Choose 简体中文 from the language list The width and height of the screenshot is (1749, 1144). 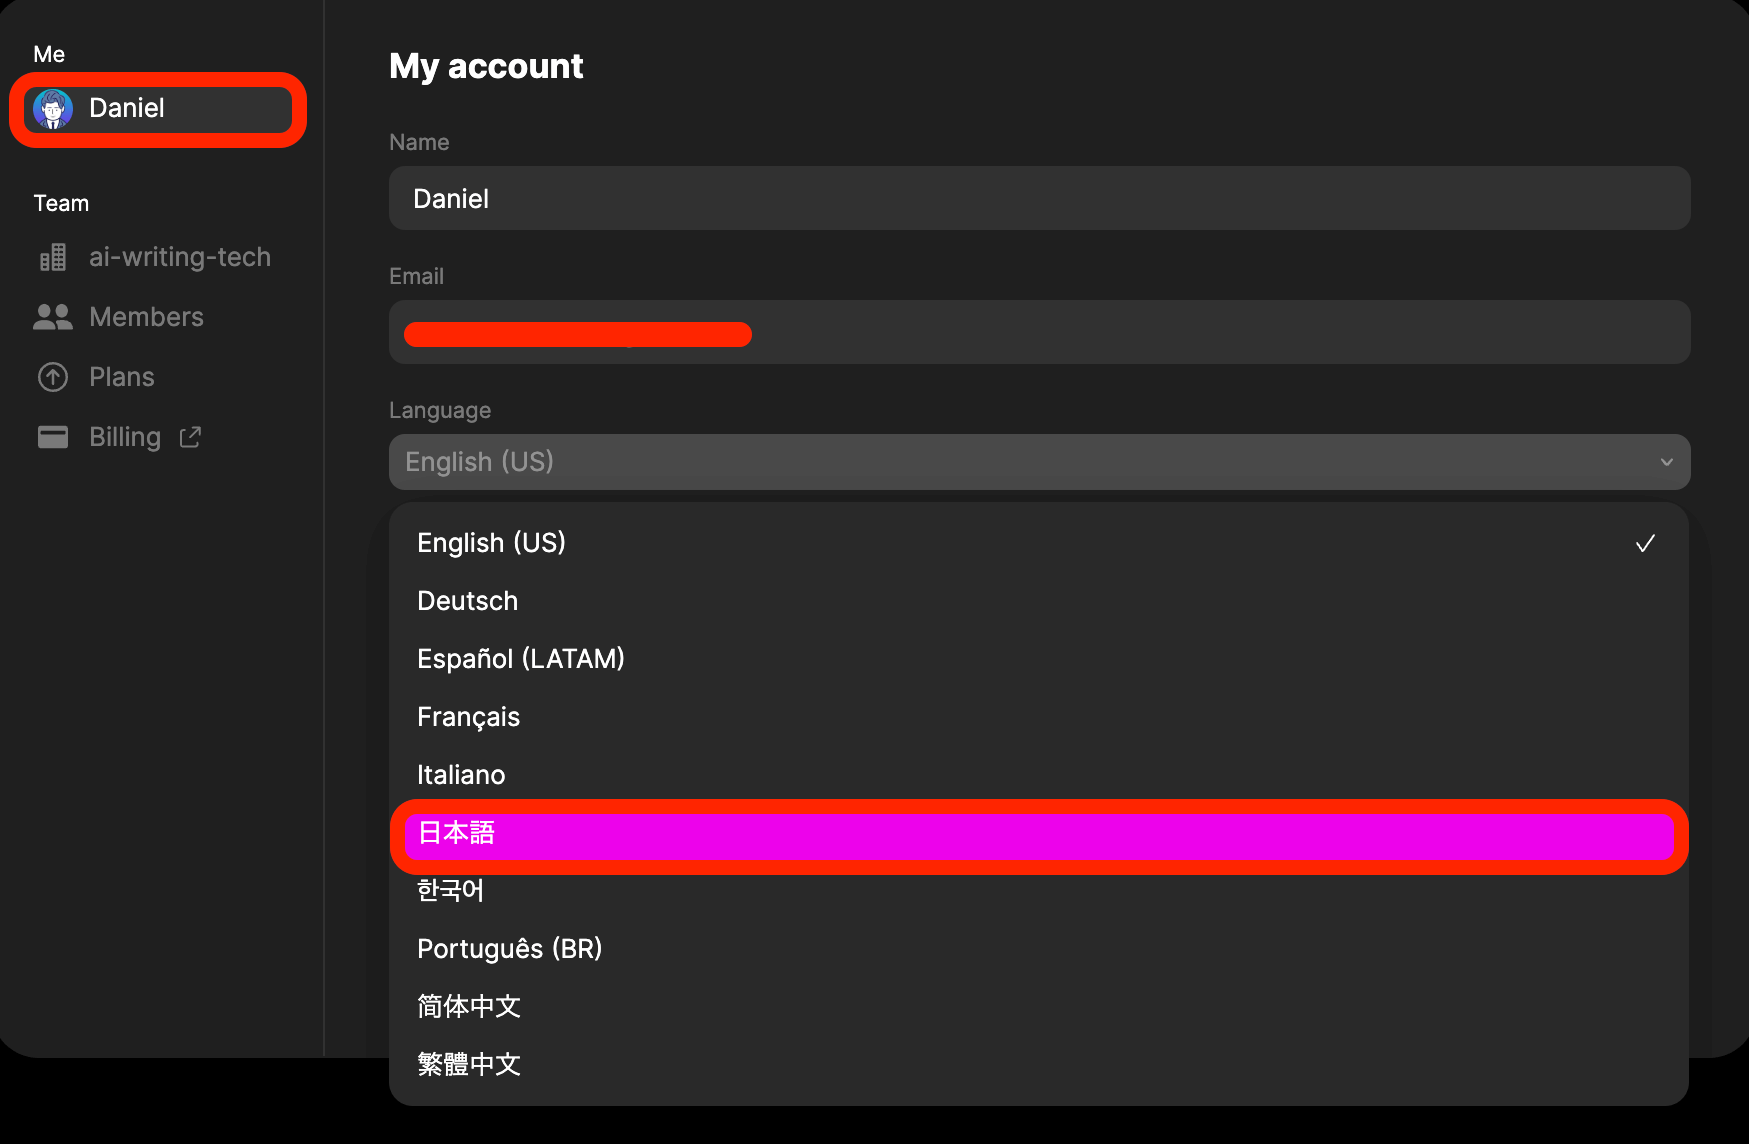[x=469, y=1006]
